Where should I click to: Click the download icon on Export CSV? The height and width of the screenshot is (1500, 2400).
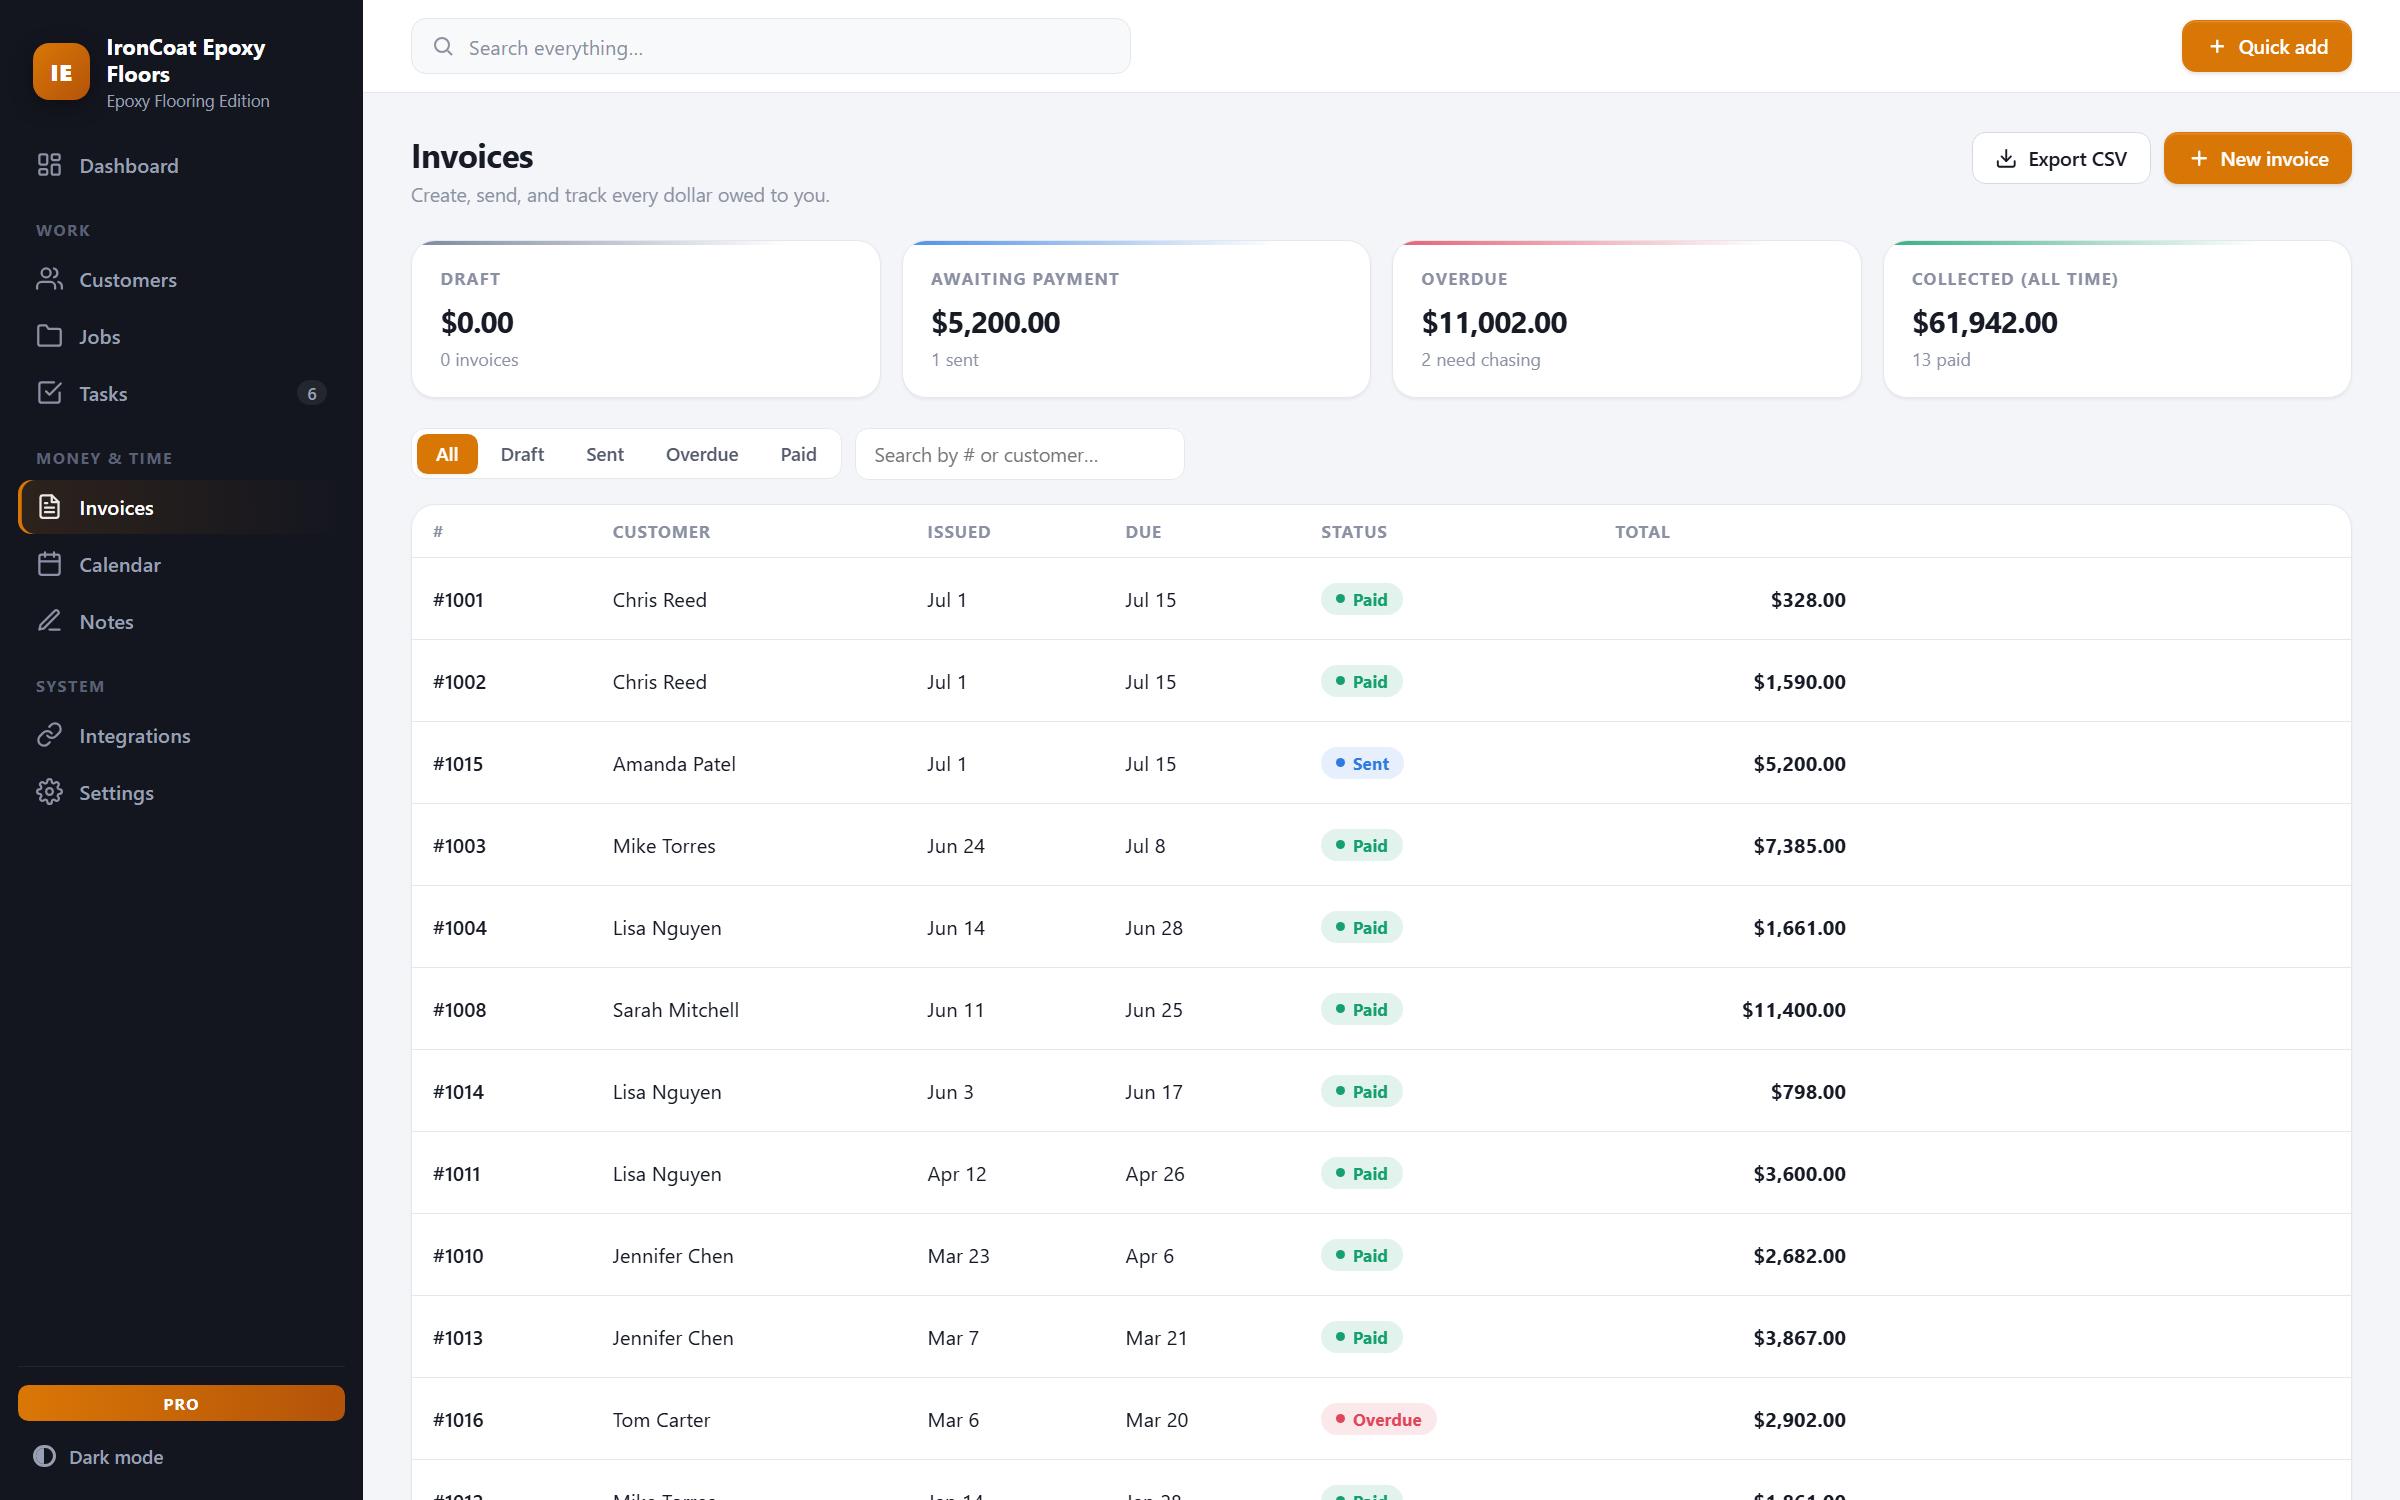pos(2006,159)
